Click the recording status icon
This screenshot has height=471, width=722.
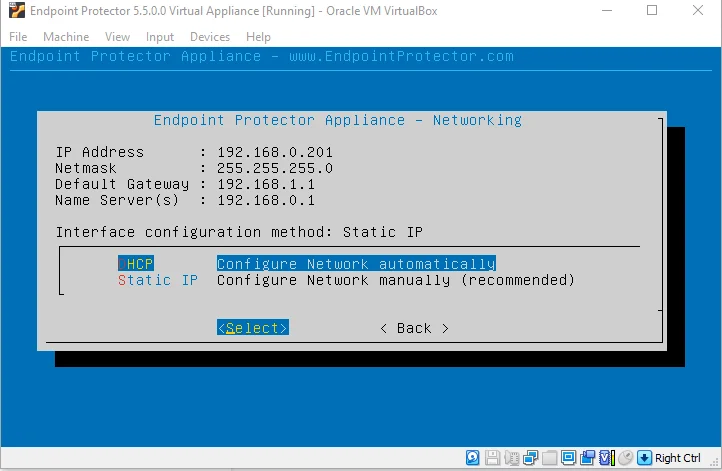pos(588,458)
